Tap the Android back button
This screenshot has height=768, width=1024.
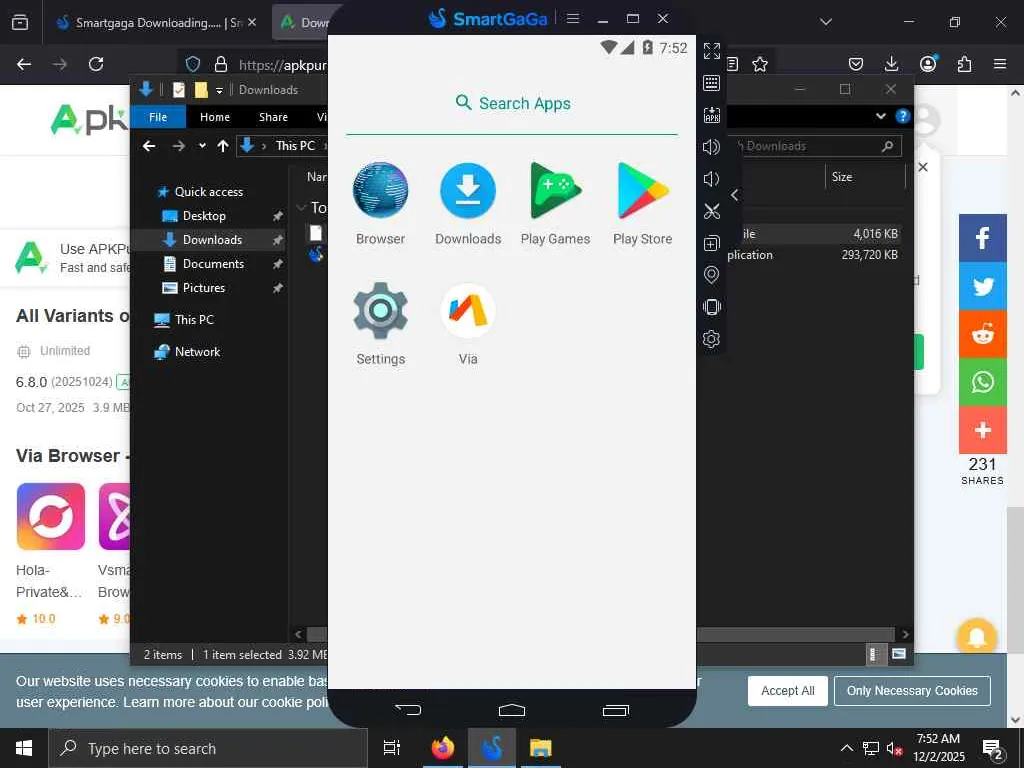pos(408,709)
